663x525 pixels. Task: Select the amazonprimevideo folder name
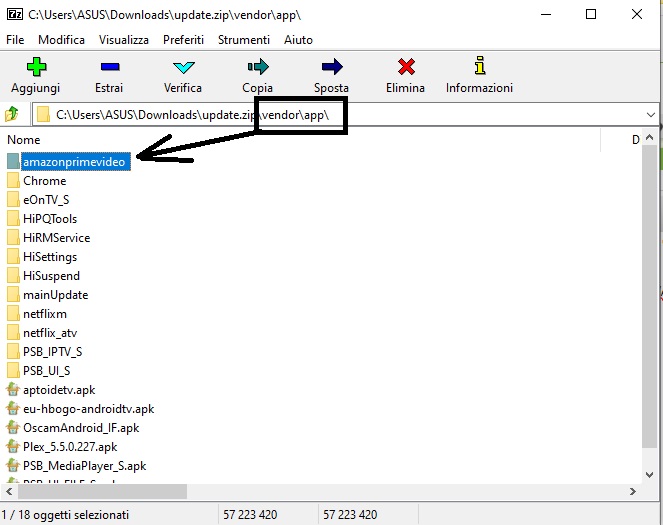pyautogui.click(x=74, y=162)
